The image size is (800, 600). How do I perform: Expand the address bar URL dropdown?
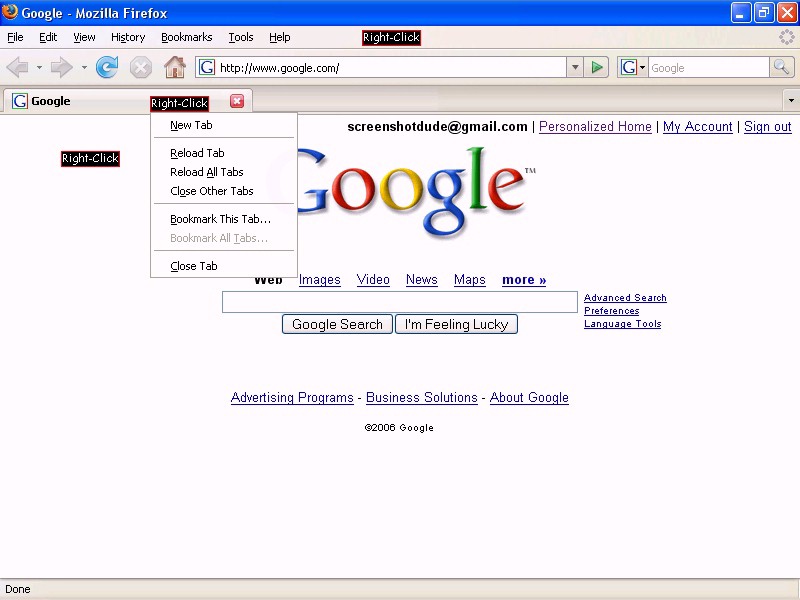(575, 67)
